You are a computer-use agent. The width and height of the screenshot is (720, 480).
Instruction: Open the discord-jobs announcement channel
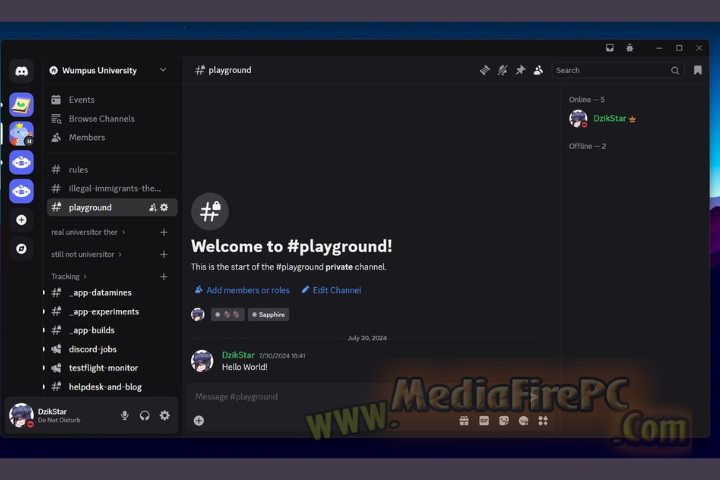pyautogui.click(x=112, y=349)
